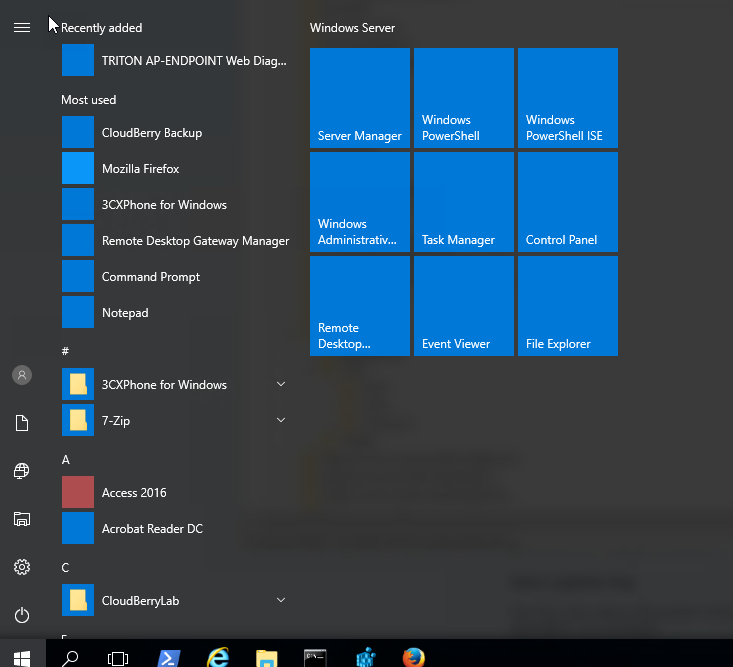This screenshot has height=667, width=733.
Task: Click the taskbar search magnifier
Action: [x=71, y=657]
